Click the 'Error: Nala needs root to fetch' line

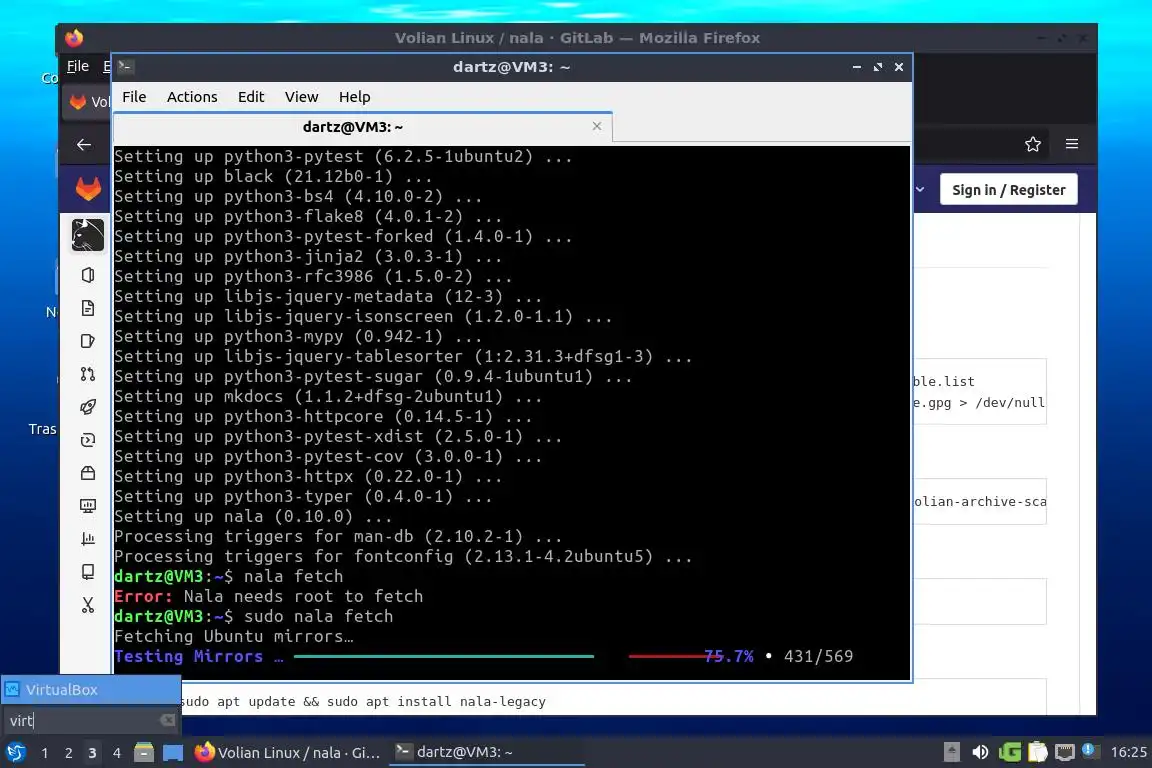click(268, 596)
